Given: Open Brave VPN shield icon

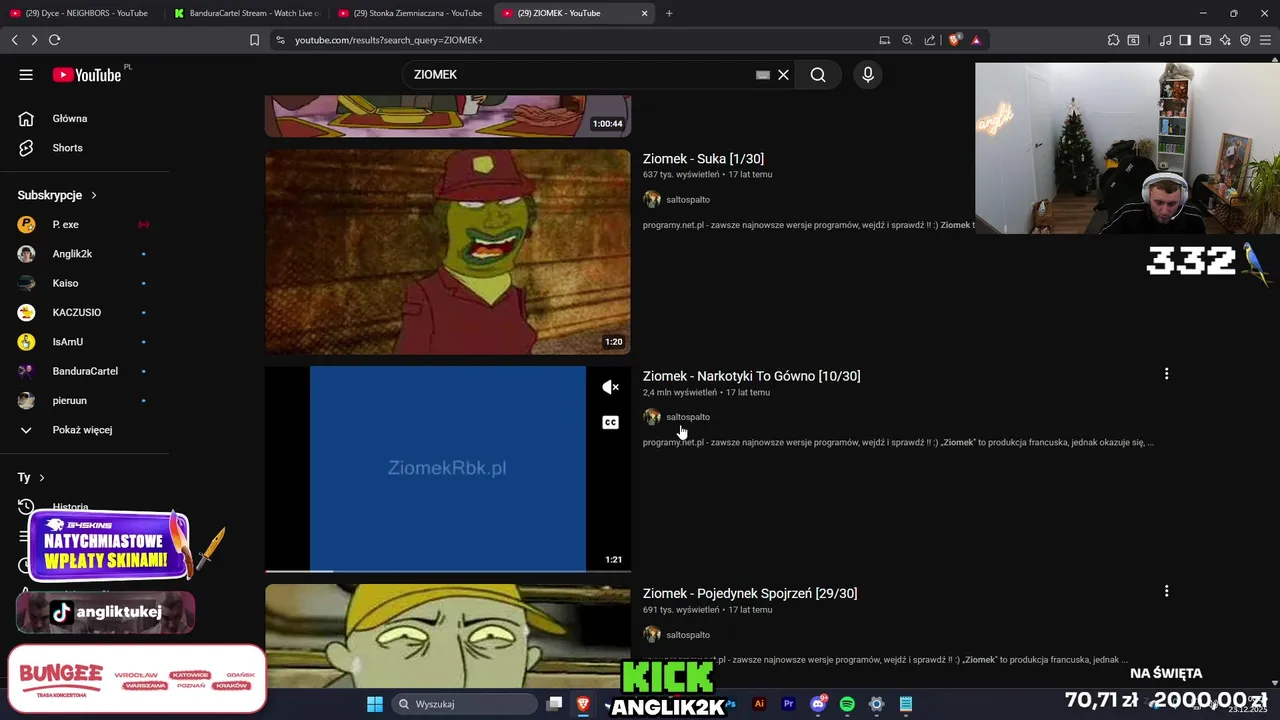Looking at the screenshot, I should pos(1245,40).
